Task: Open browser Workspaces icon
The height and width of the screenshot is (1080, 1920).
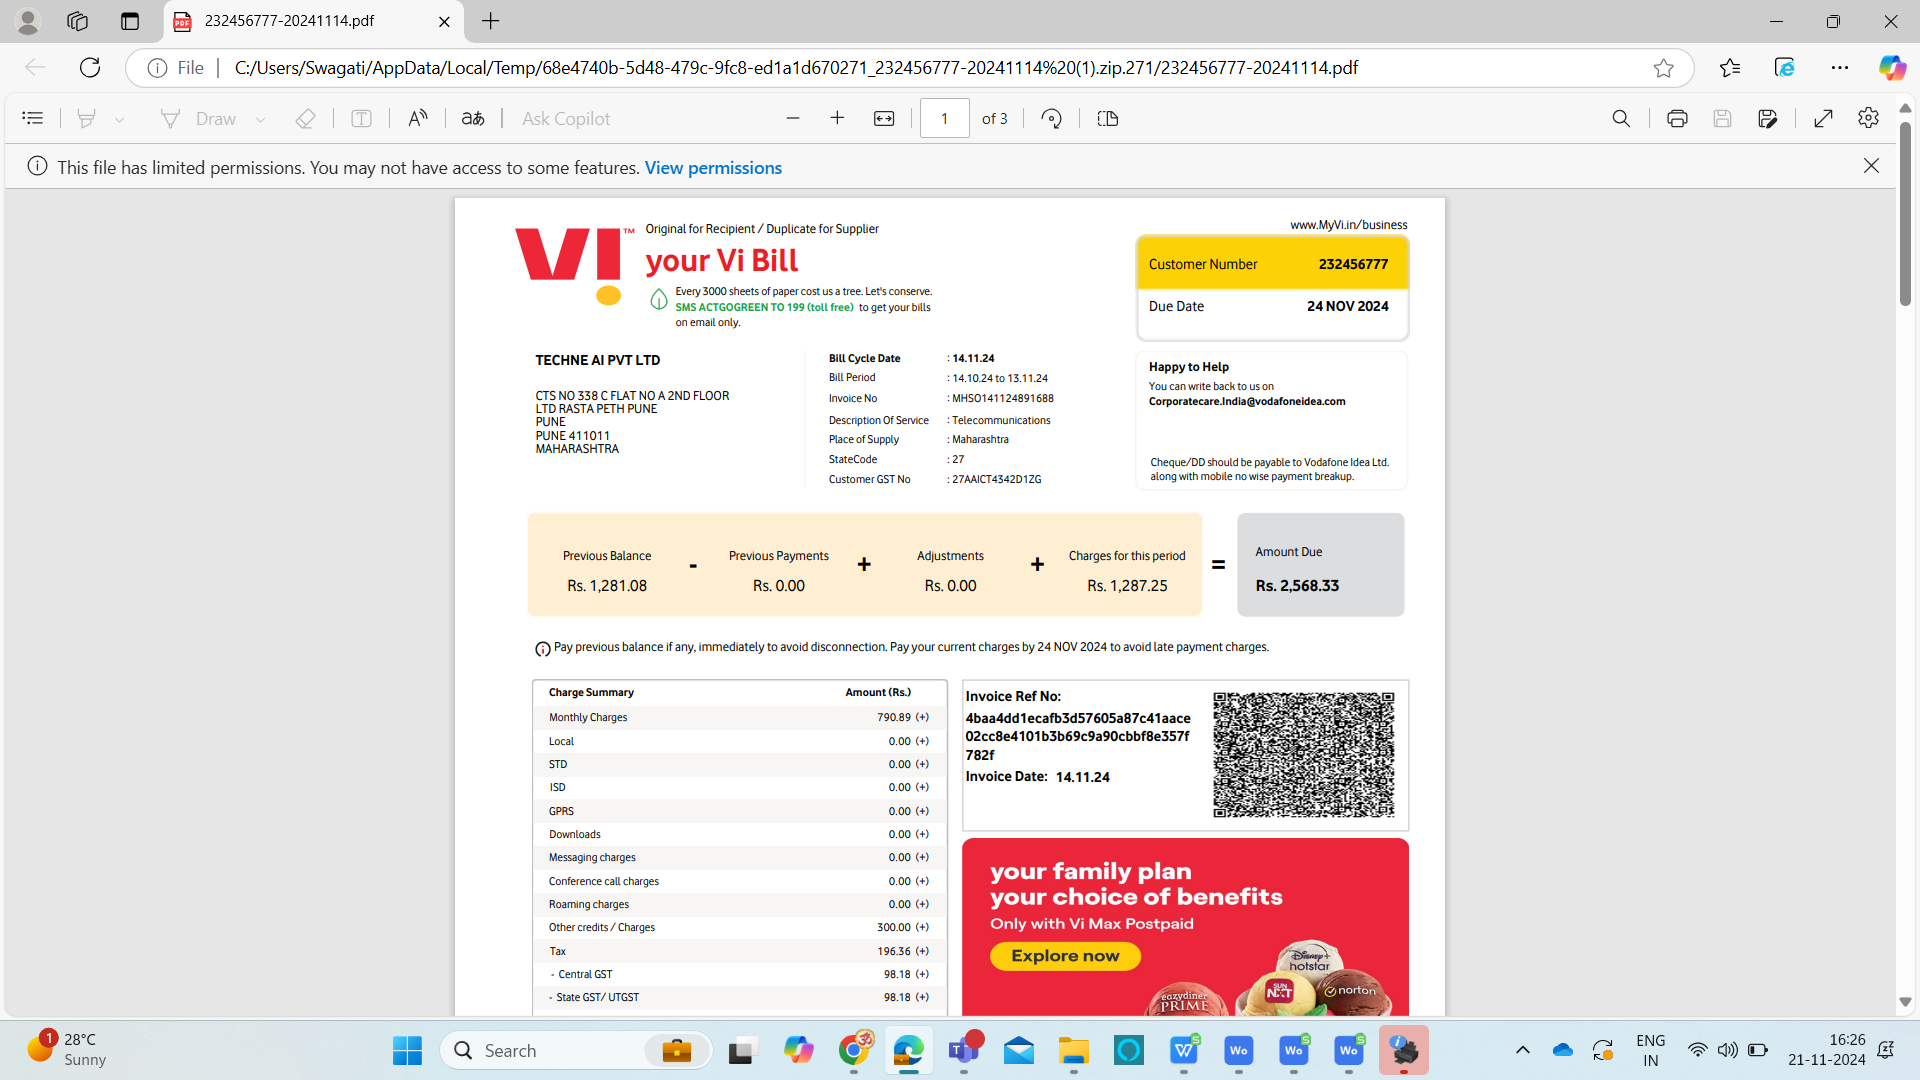Action: [x=78, y=21]
